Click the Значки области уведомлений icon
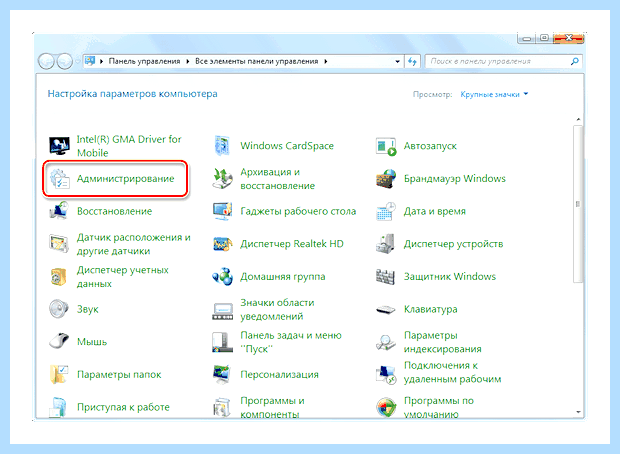The image size is (620, 454). point(223,309)
